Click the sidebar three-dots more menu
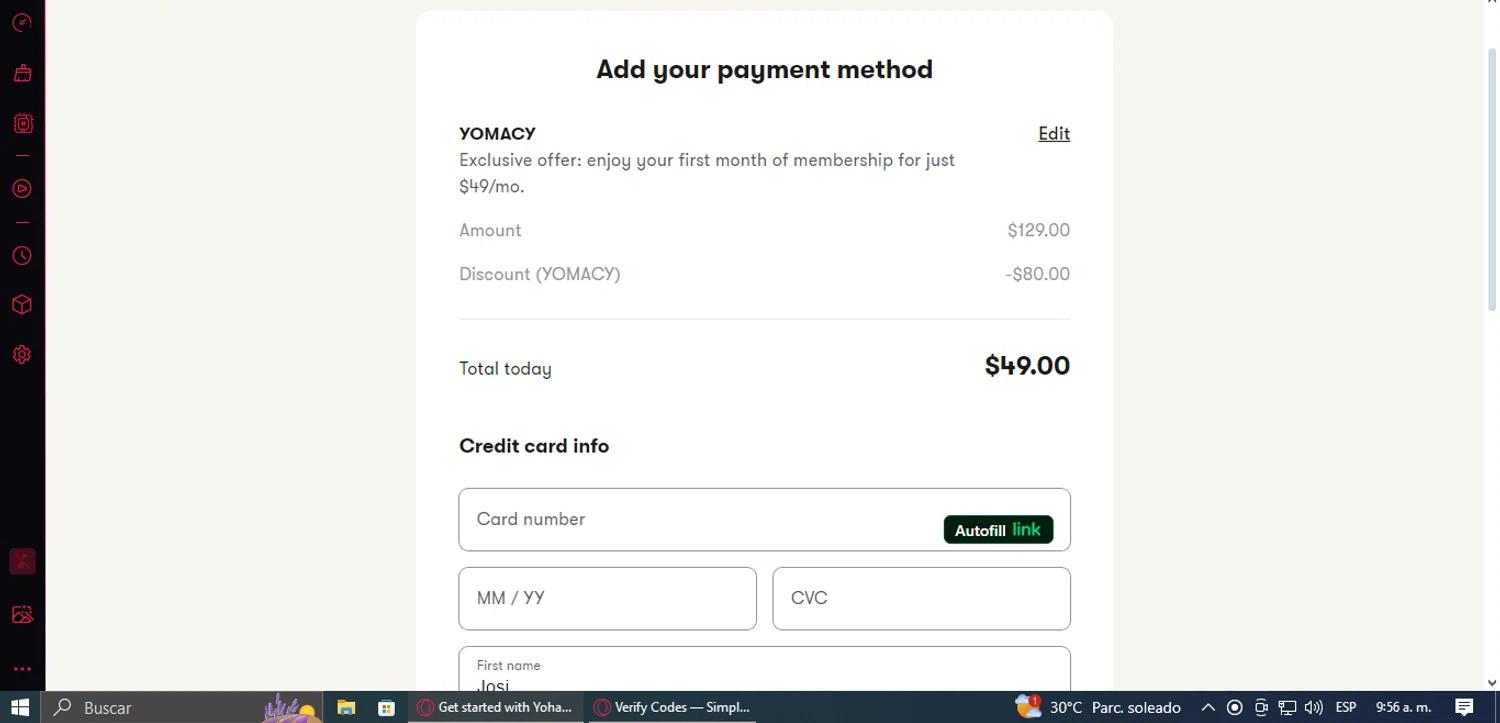This screenshot has height=723, width=1500. [22, 669]
